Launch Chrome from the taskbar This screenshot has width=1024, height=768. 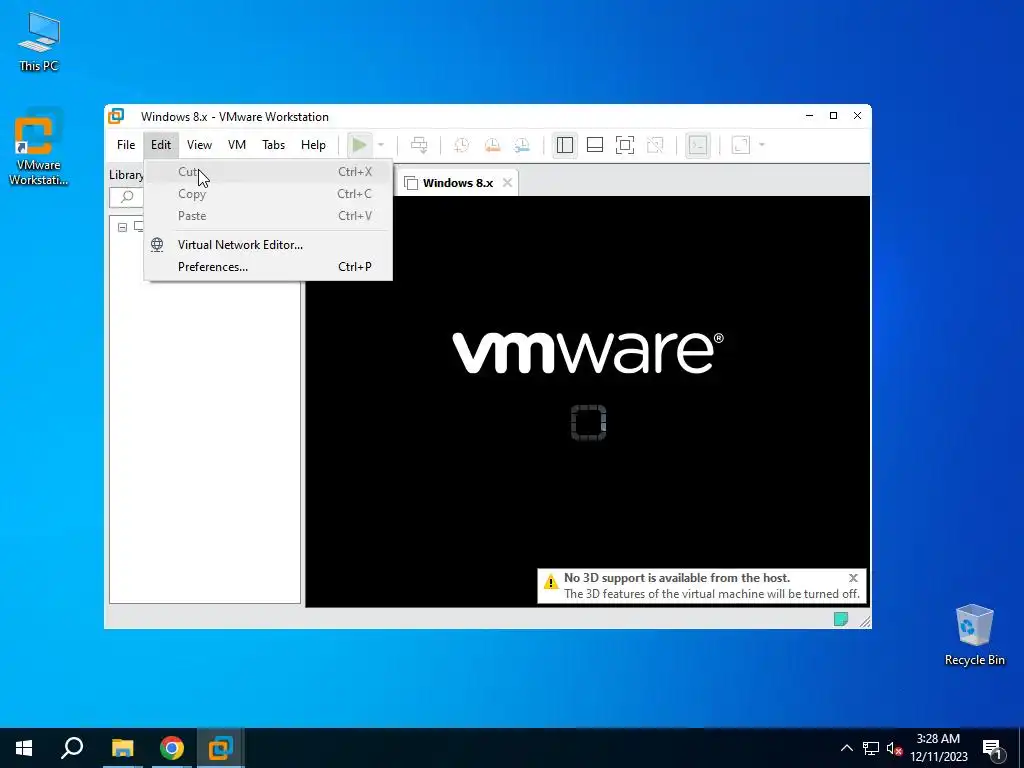coord(172,748)
